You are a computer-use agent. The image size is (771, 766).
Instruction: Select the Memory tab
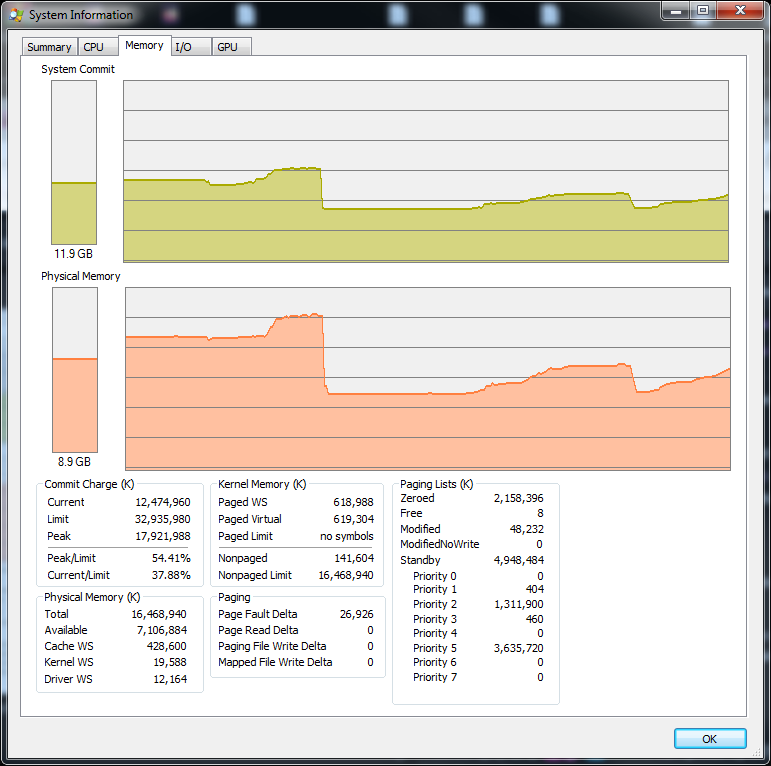click(145, 45)
